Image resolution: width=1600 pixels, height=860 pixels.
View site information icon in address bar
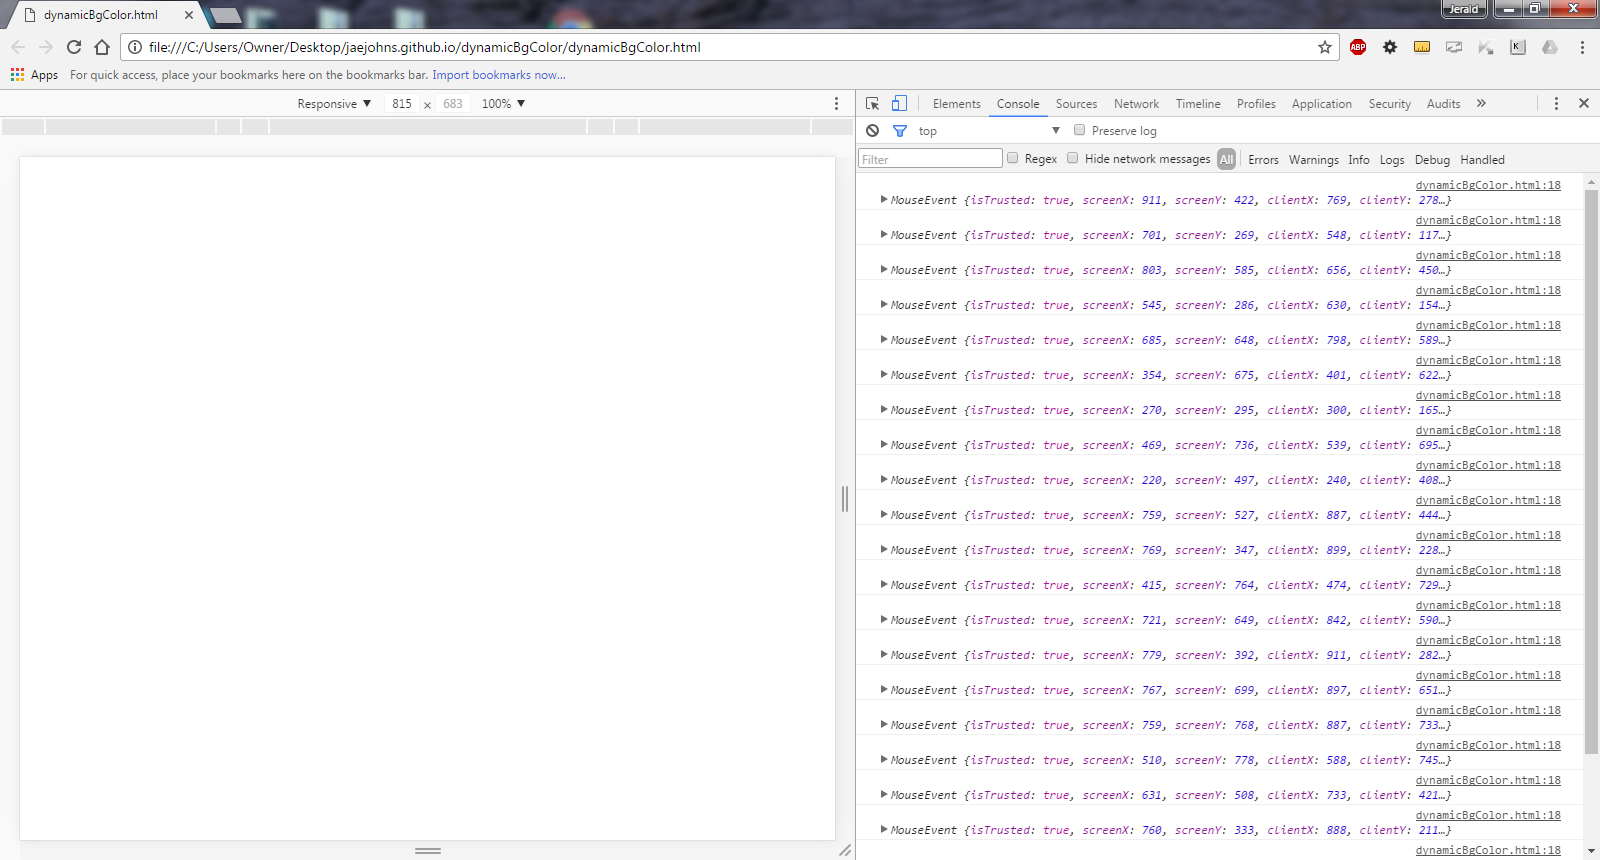coord(135,47)
